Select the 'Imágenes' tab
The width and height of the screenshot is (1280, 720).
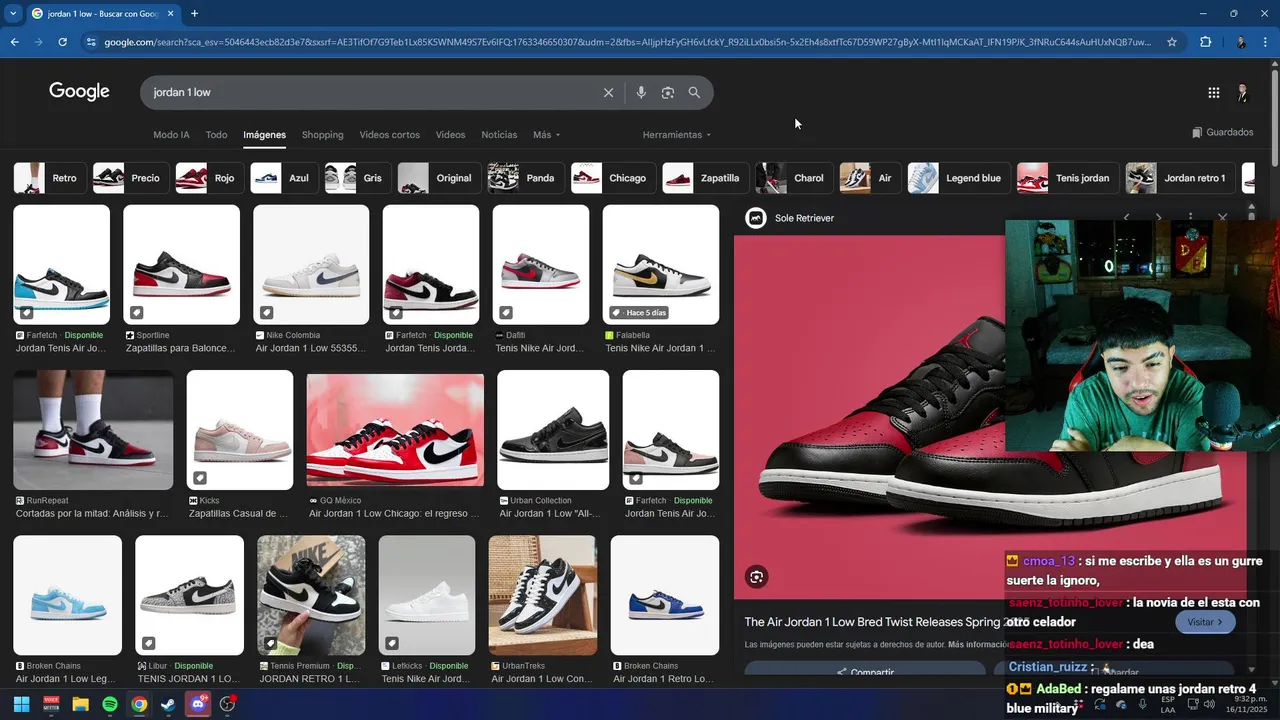tap(264, 135)
